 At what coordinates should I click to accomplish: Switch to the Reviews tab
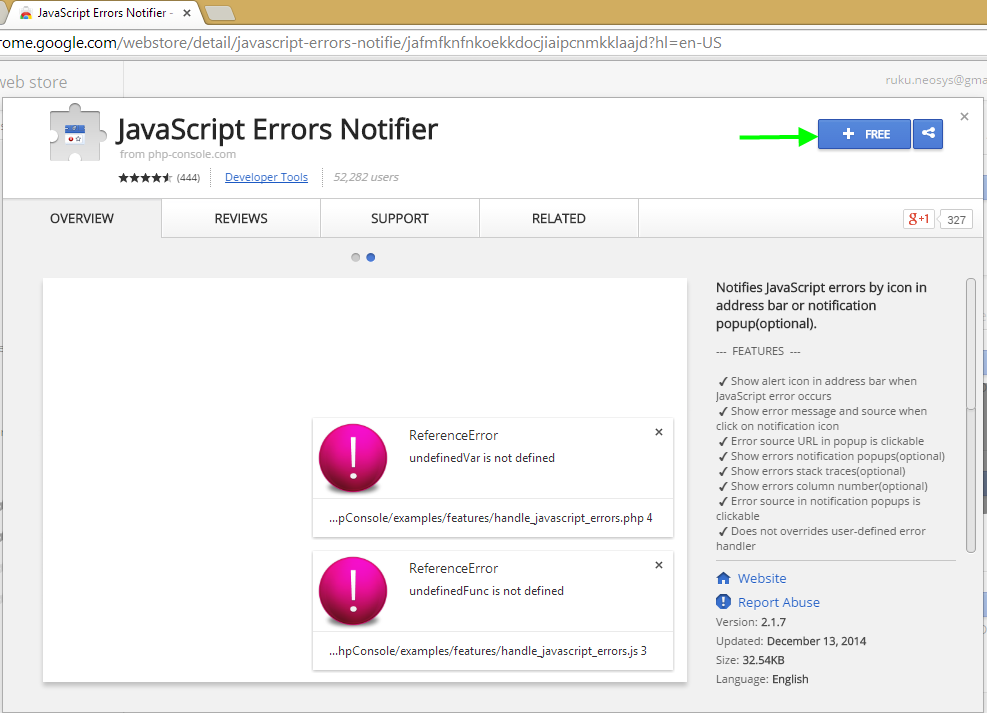[241, 218]
